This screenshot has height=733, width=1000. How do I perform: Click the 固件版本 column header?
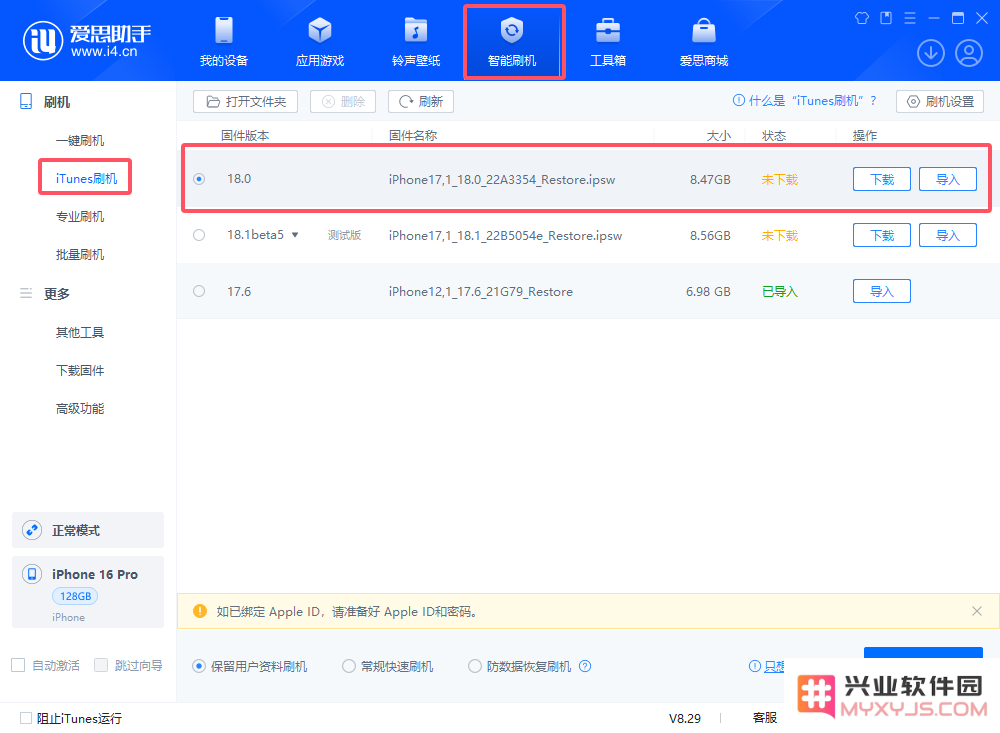tap(245, 135)
